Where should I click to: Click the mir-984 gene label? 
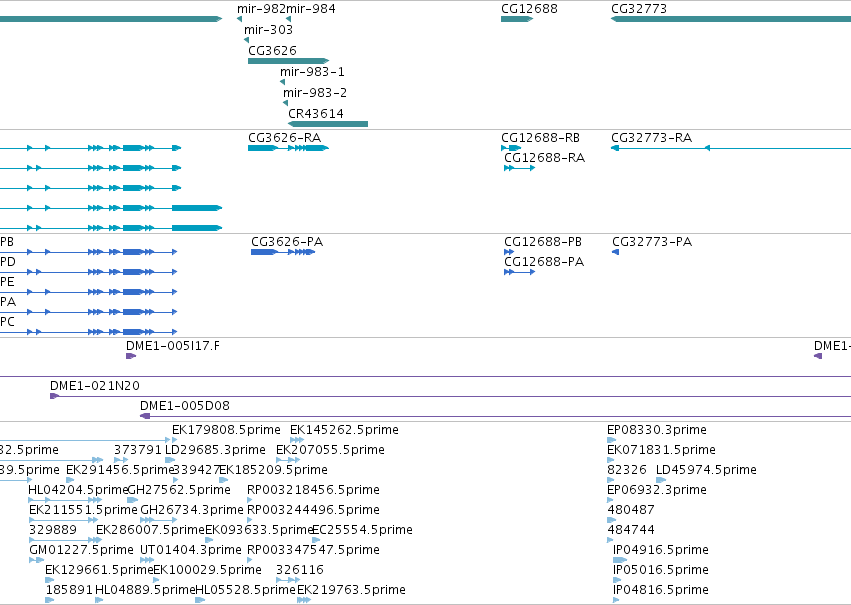point(311,9)
